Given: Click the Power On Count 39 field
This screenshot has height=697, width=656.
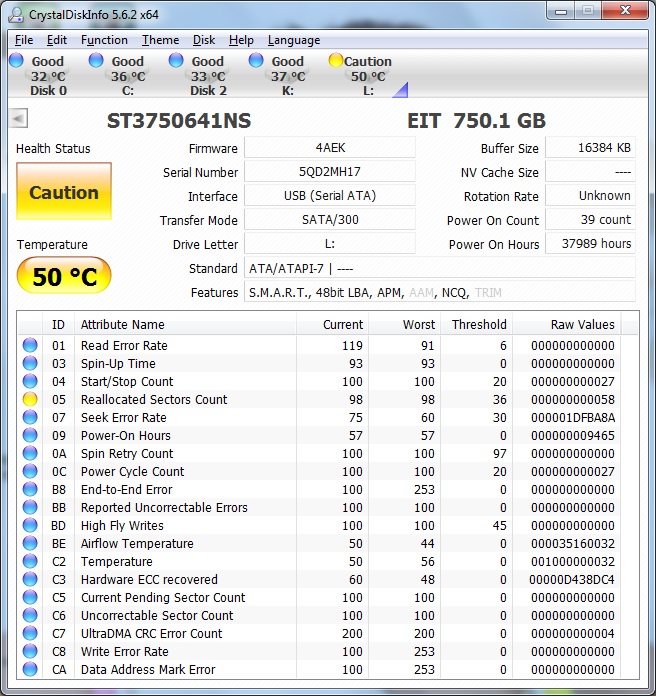Looking at the screenshot, I should pyautogui.click(x=590, y=220).
